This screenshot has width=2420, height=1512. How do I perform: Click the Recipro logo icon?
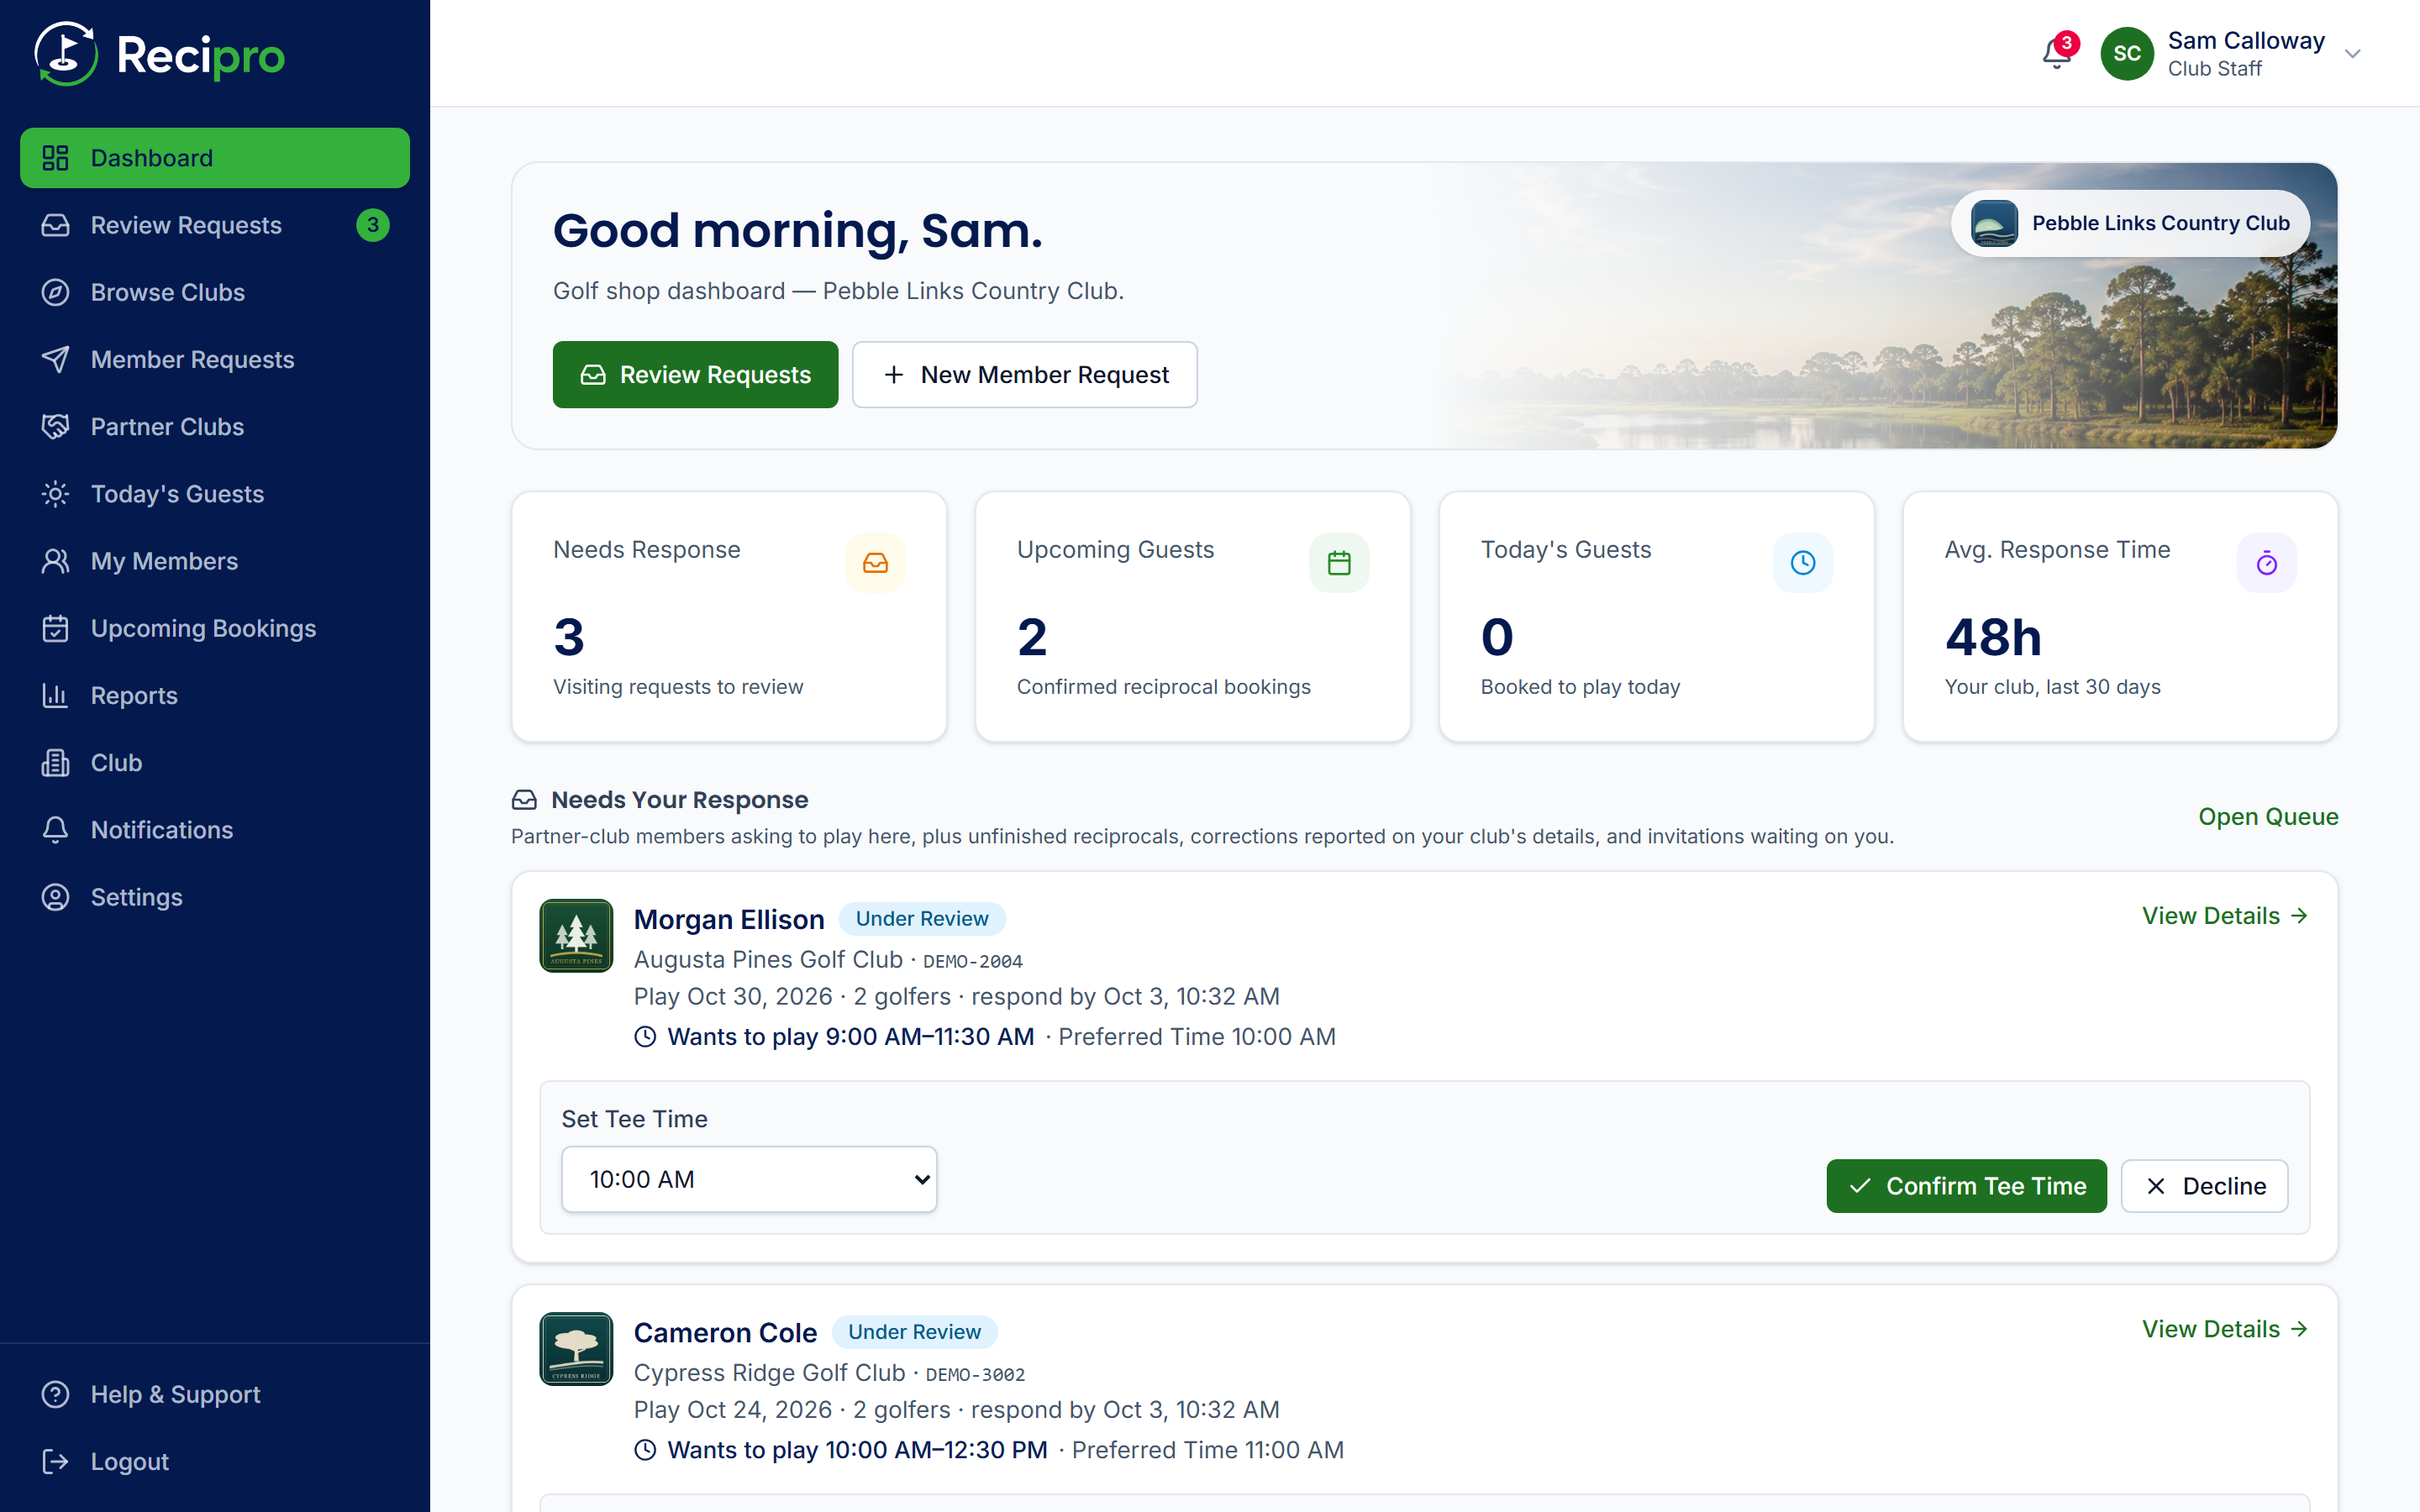[66, 54]
